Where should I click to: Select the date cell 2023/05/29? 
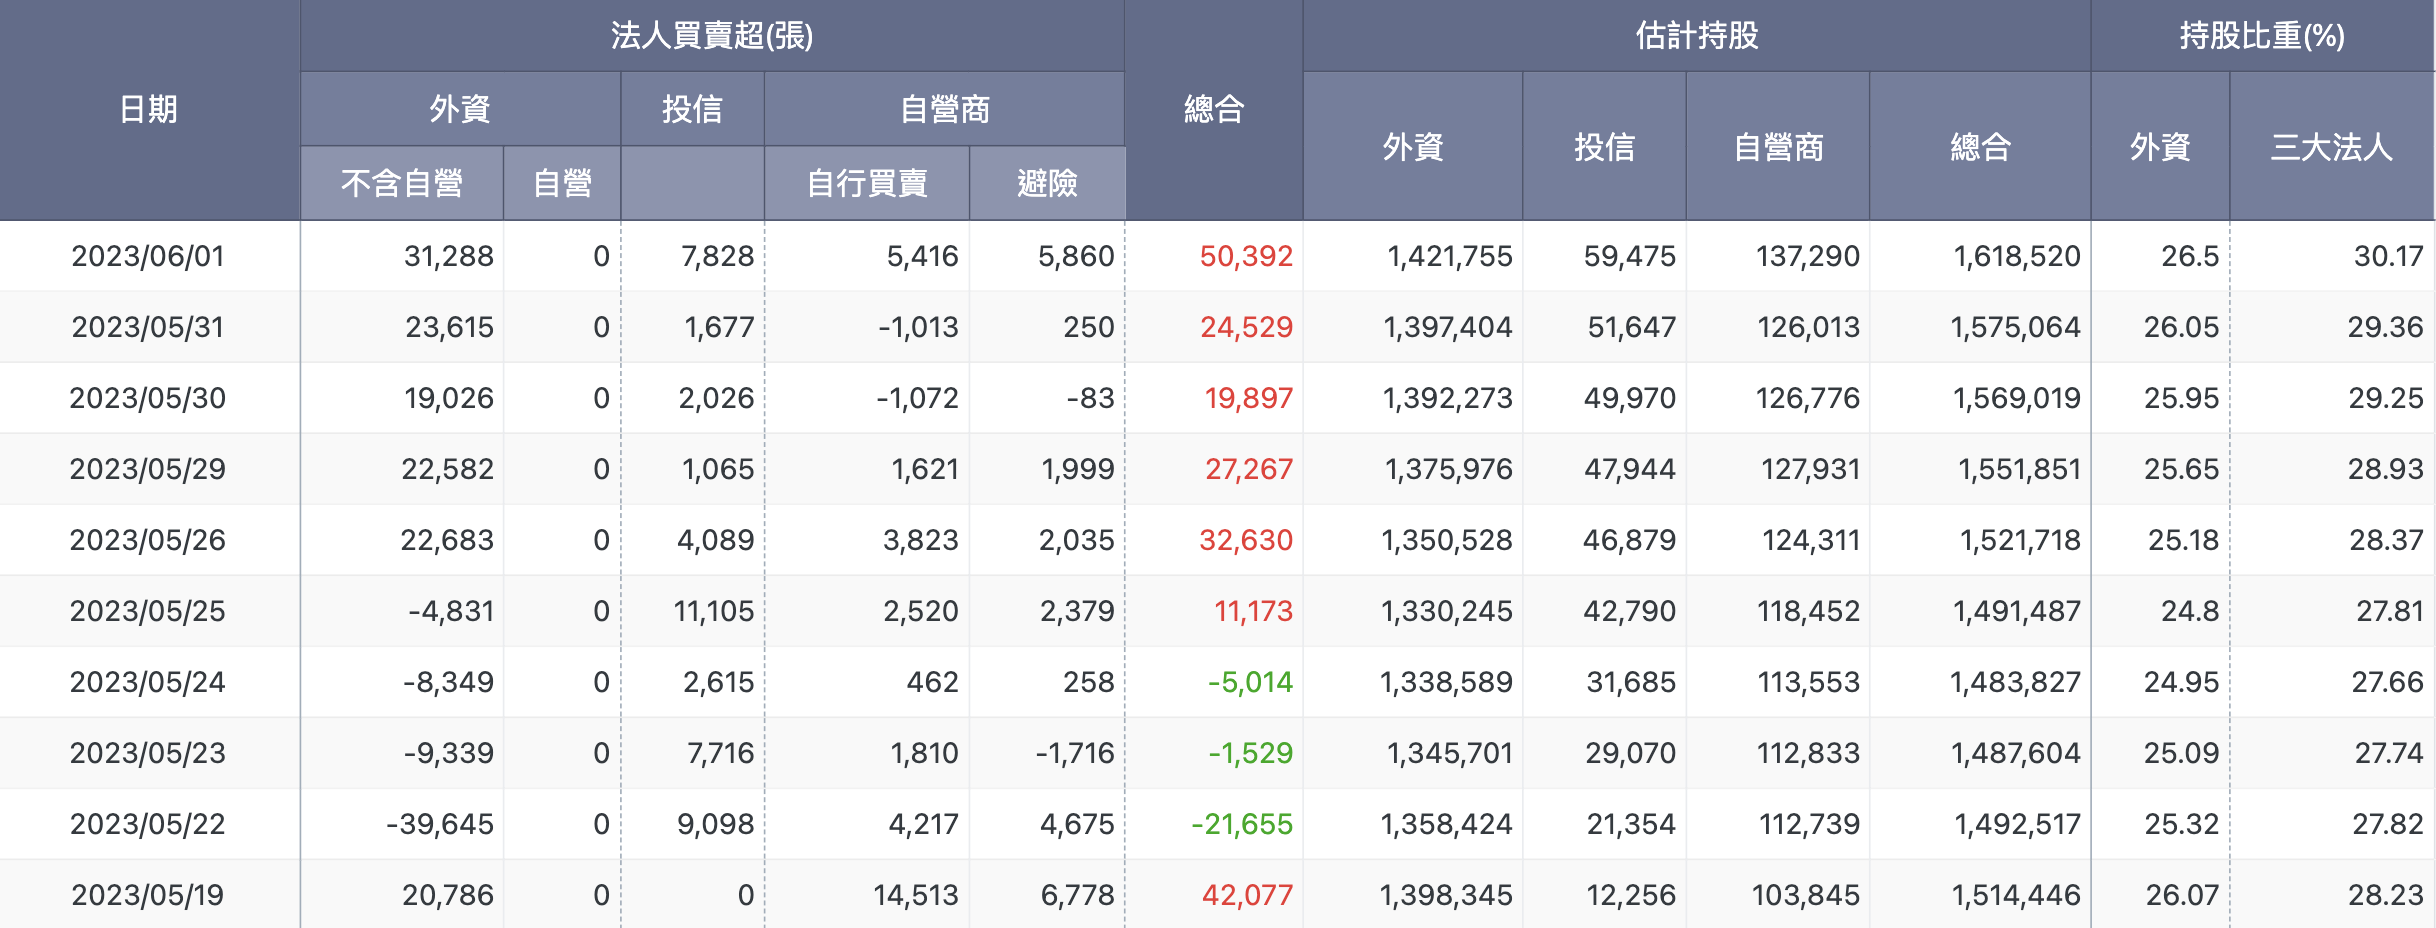(x=148, y=469)
